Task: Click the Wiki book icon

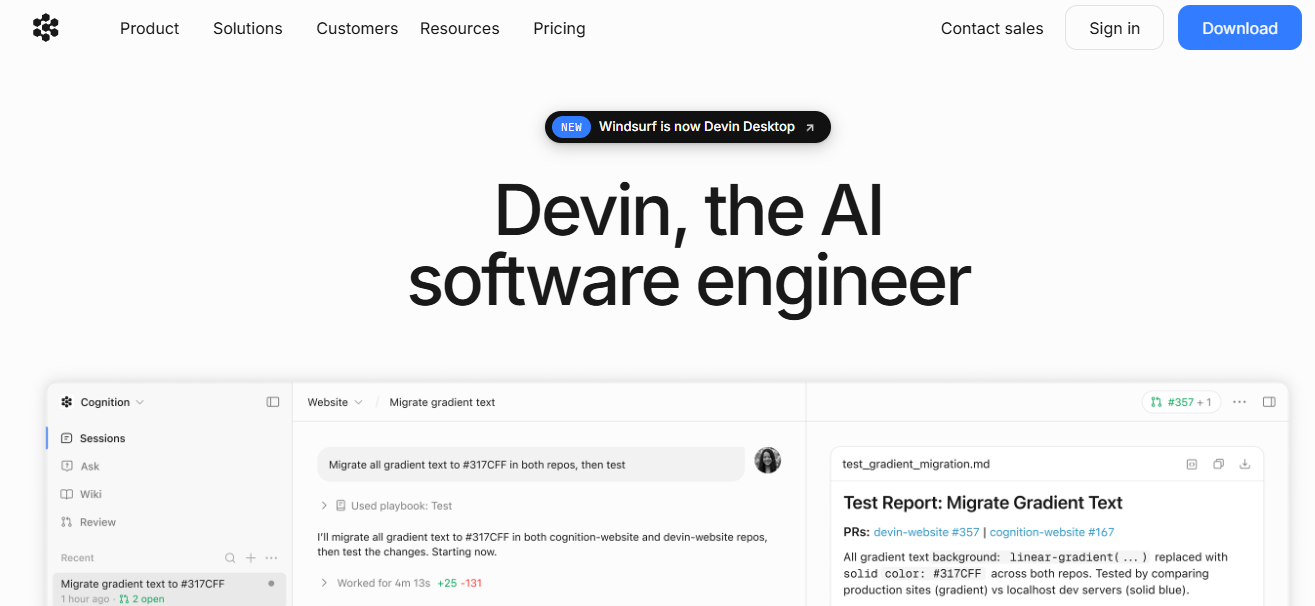Action: point(67,494)
